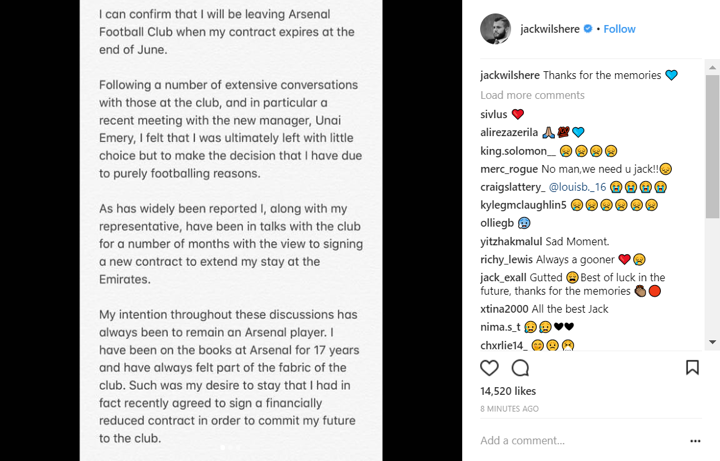This screenshot has width=720, height=461.
Task: Open jackwilshere profile picture avatar
Action: click(x=496, y=29)
